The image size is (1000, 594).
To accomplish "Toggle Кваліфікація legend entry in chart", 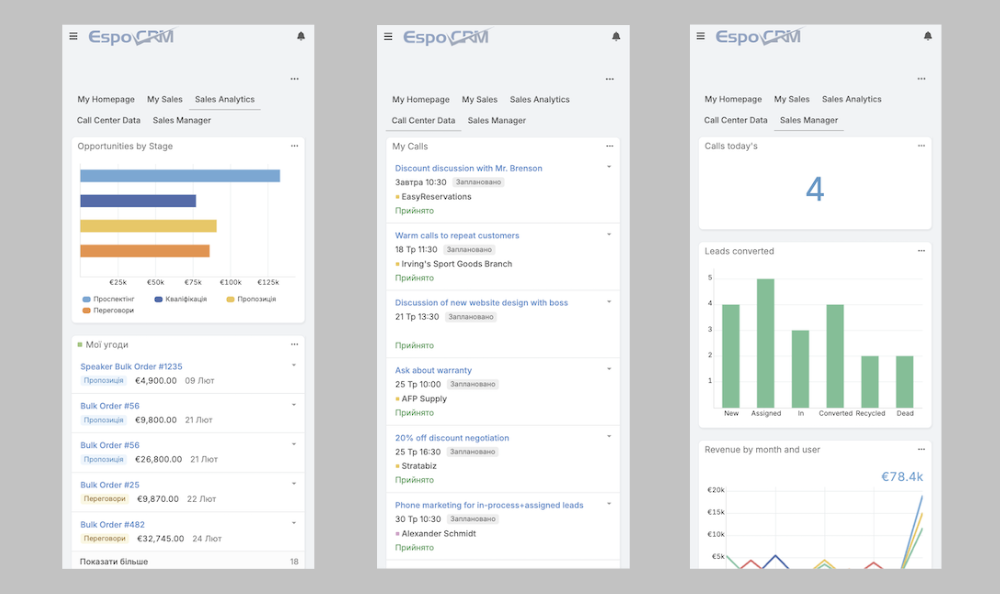I will (x=180, y=299).
